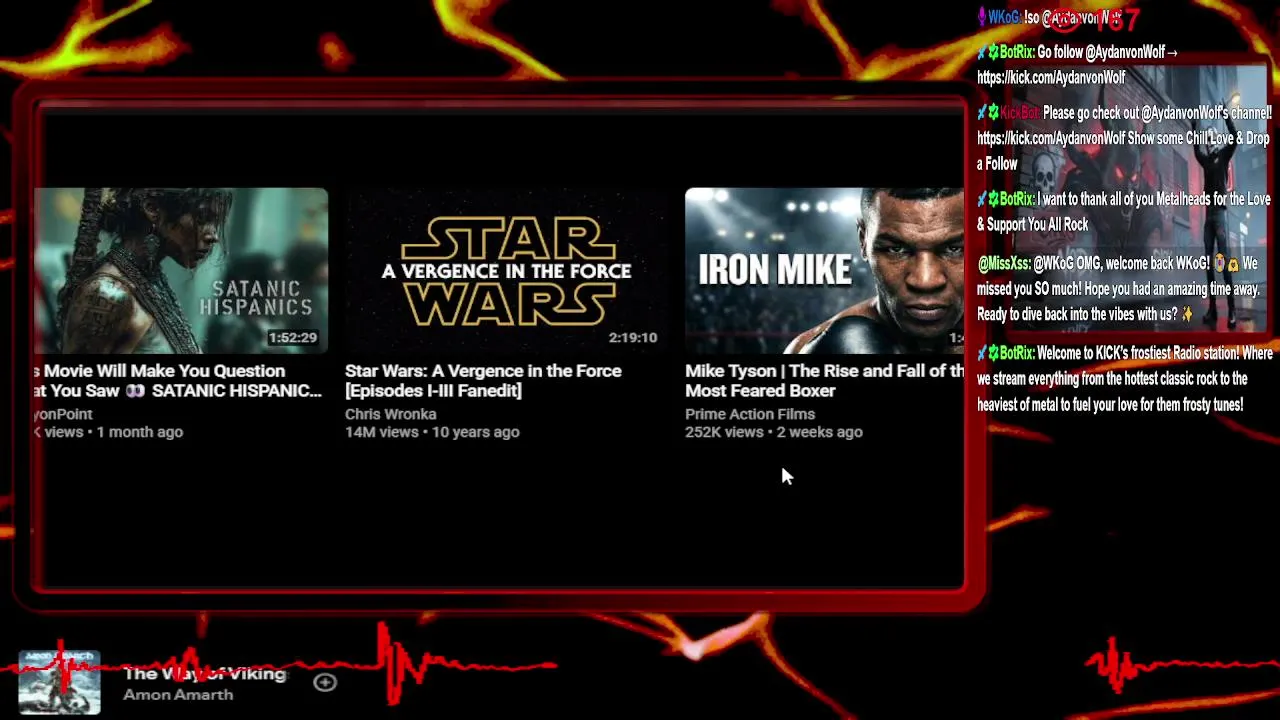Click the BotRix name on the Metalheads message

tap(1016, 200)
